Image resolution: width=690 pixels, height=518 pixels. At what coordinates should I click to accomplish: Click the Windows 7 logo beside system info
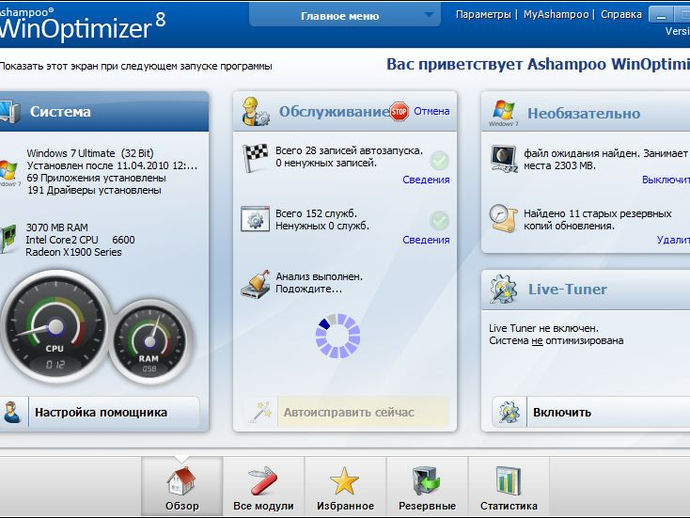[x=9, y=172]
